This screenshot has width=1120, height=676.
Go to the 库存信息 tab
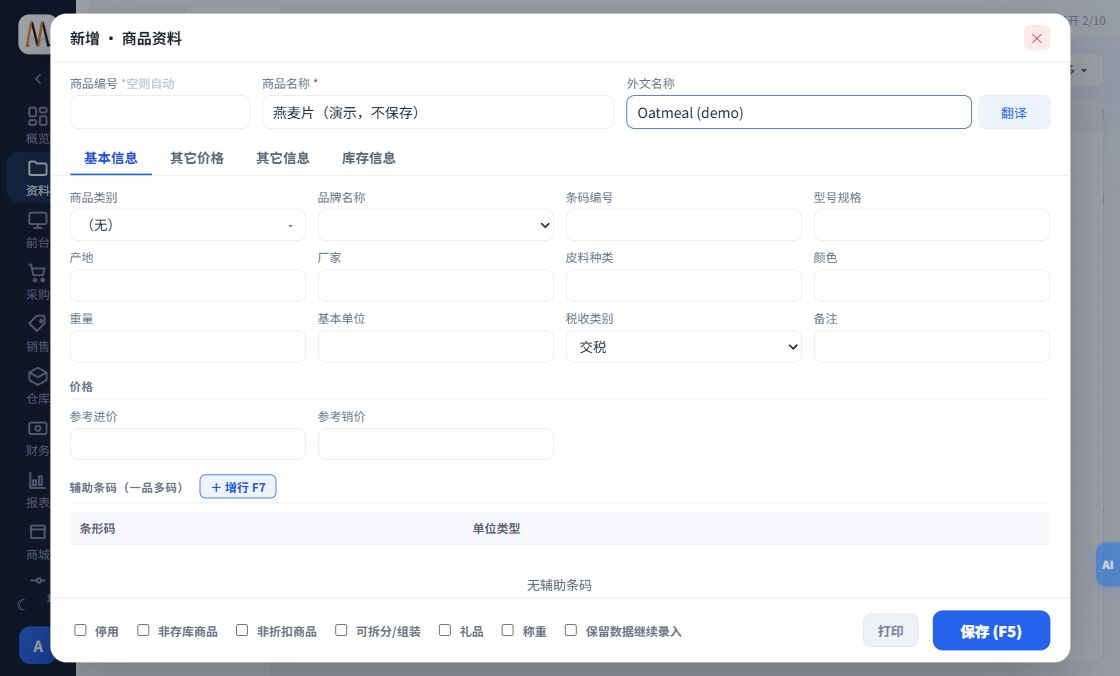(369, 158)
